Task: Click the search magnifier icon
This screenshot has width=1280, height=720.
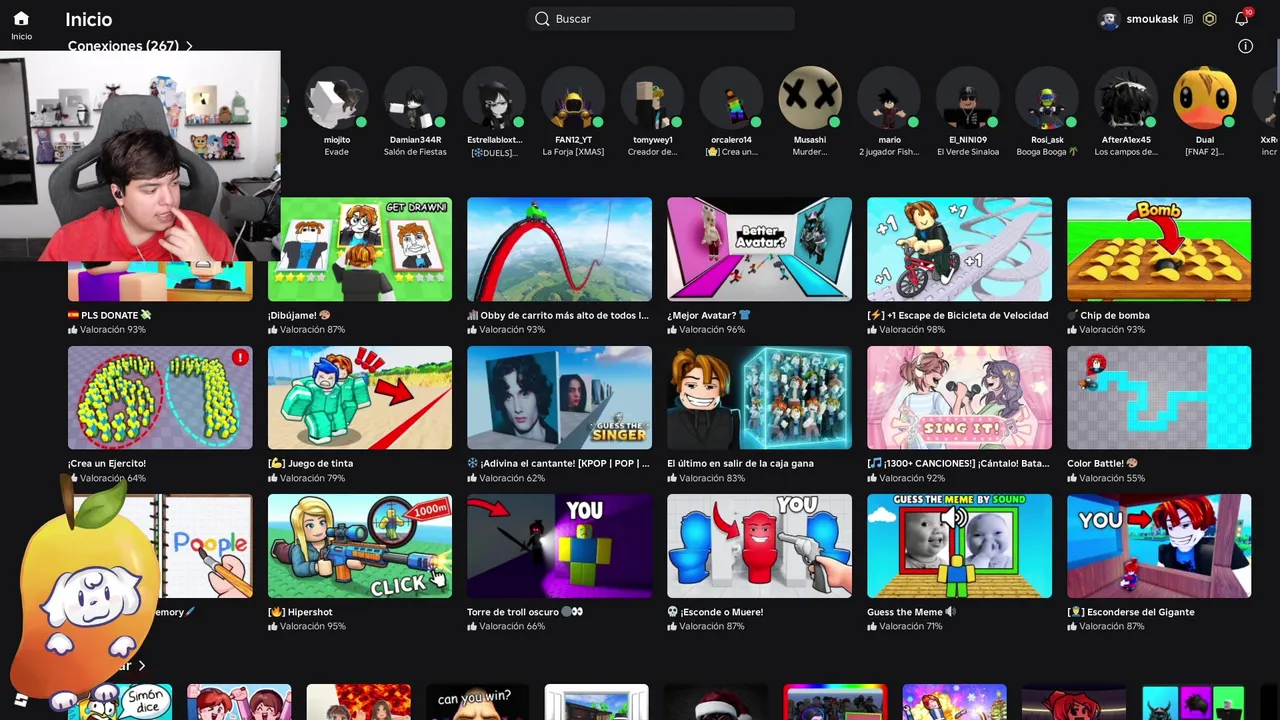Action: coord(542,19)
